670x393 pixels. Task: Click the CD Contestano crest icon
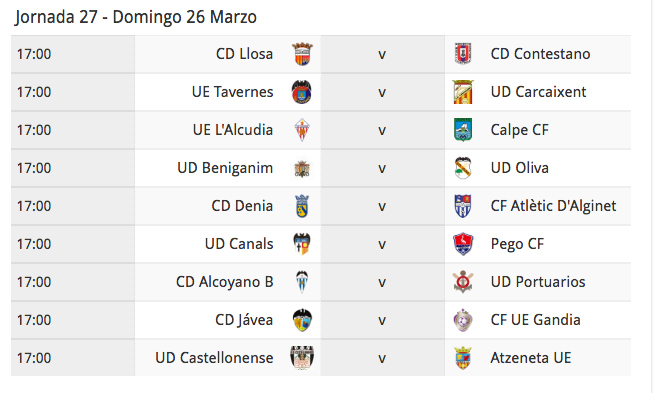[463, 54]
